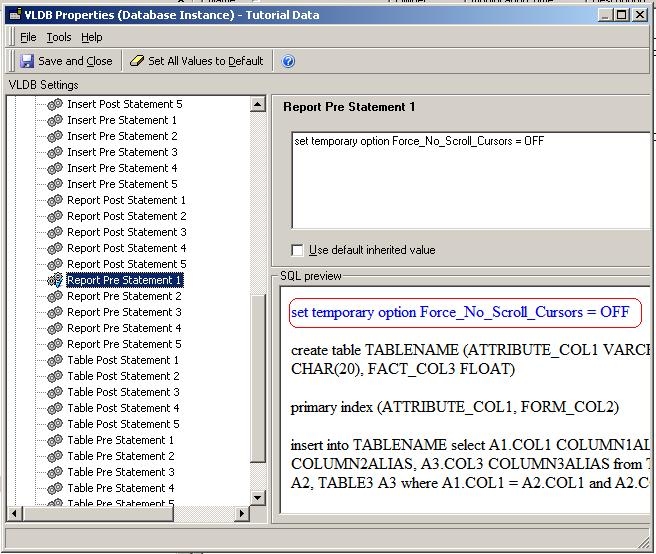Click the tree horizontal scrollbar right arrow
The image size is (656, 554).
pos(242,513)
